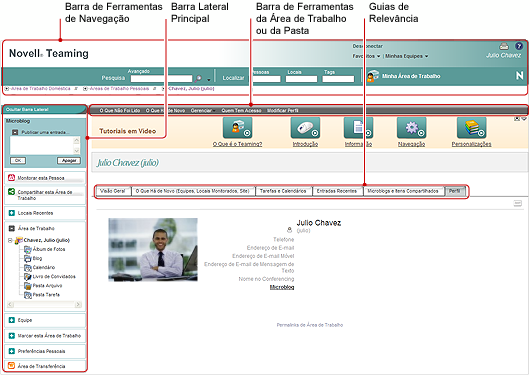Viewport: 530px width, 375px height.
Task: Click the printer icon in the header
Action: [x=504, y=46]
